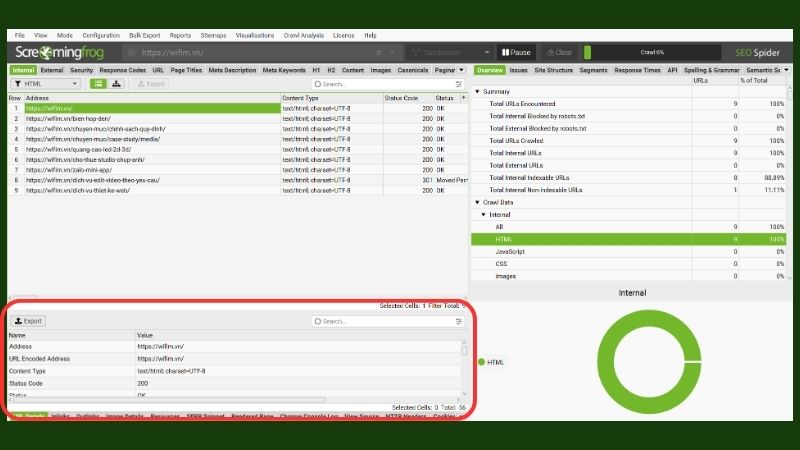
Task: Open search options in upper search box
Action: pyautogui.click(x=458, y=84)
